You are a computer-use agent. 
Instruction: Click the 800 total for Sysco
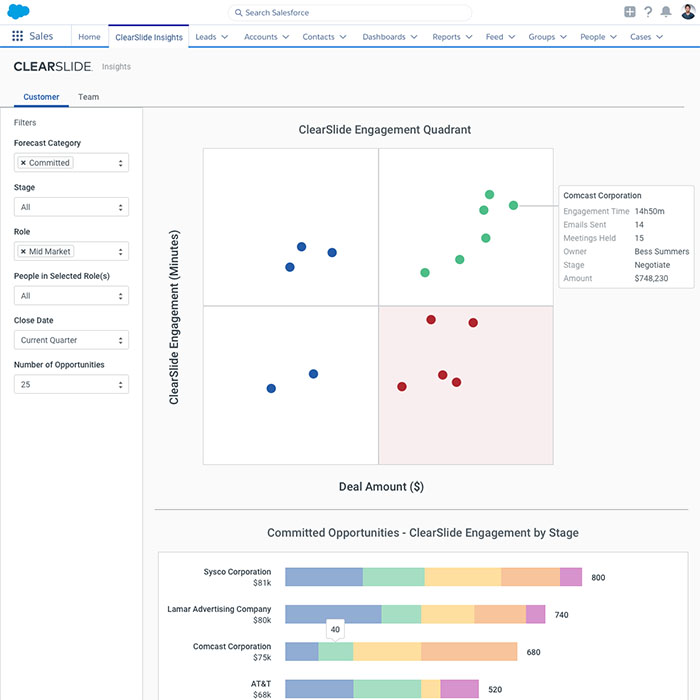pyautogui.click(x=598, y=577)
